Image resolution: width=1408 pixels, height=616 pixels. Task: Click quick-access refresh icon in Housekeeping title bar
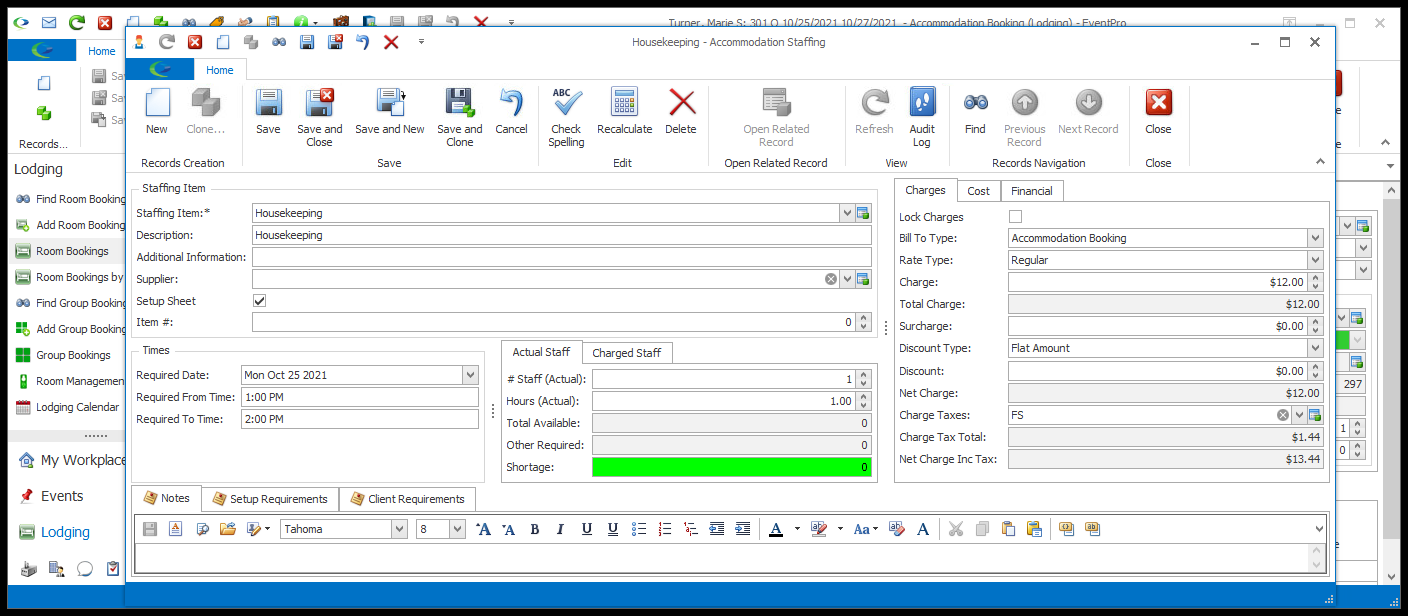[x=167, y=42]
